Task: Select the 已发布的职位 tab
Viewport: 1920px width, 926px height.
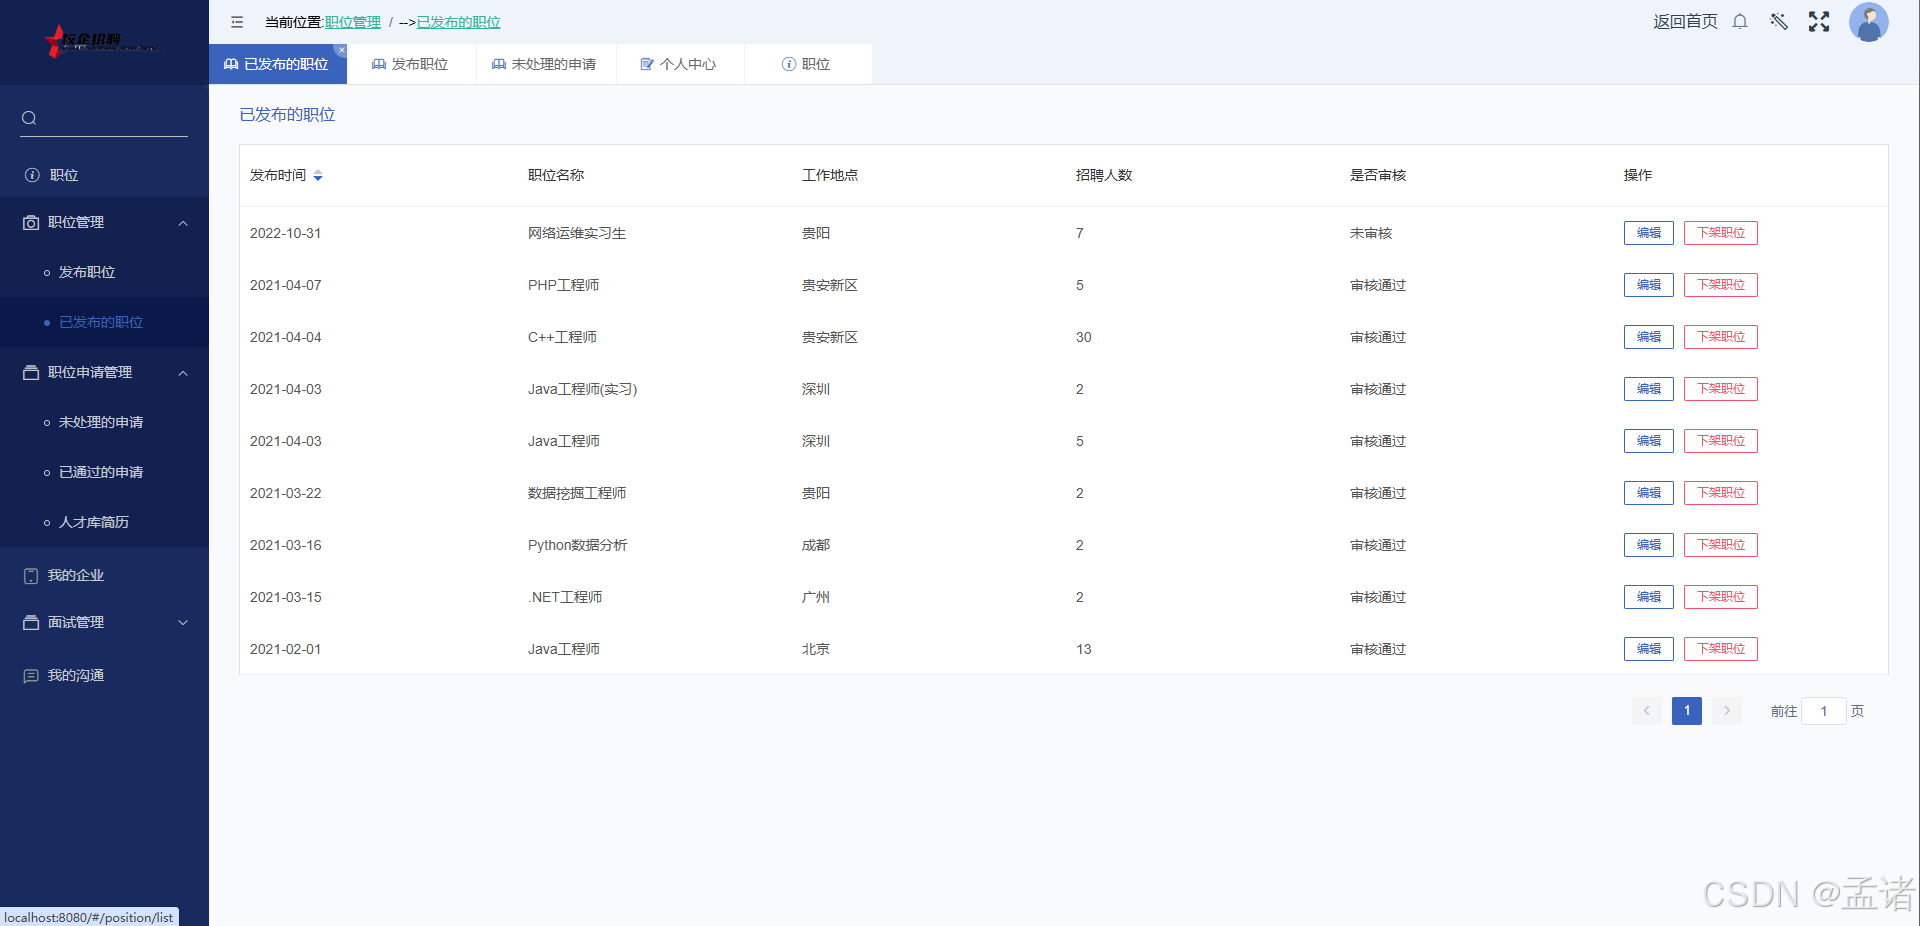Action: point(277,64)
